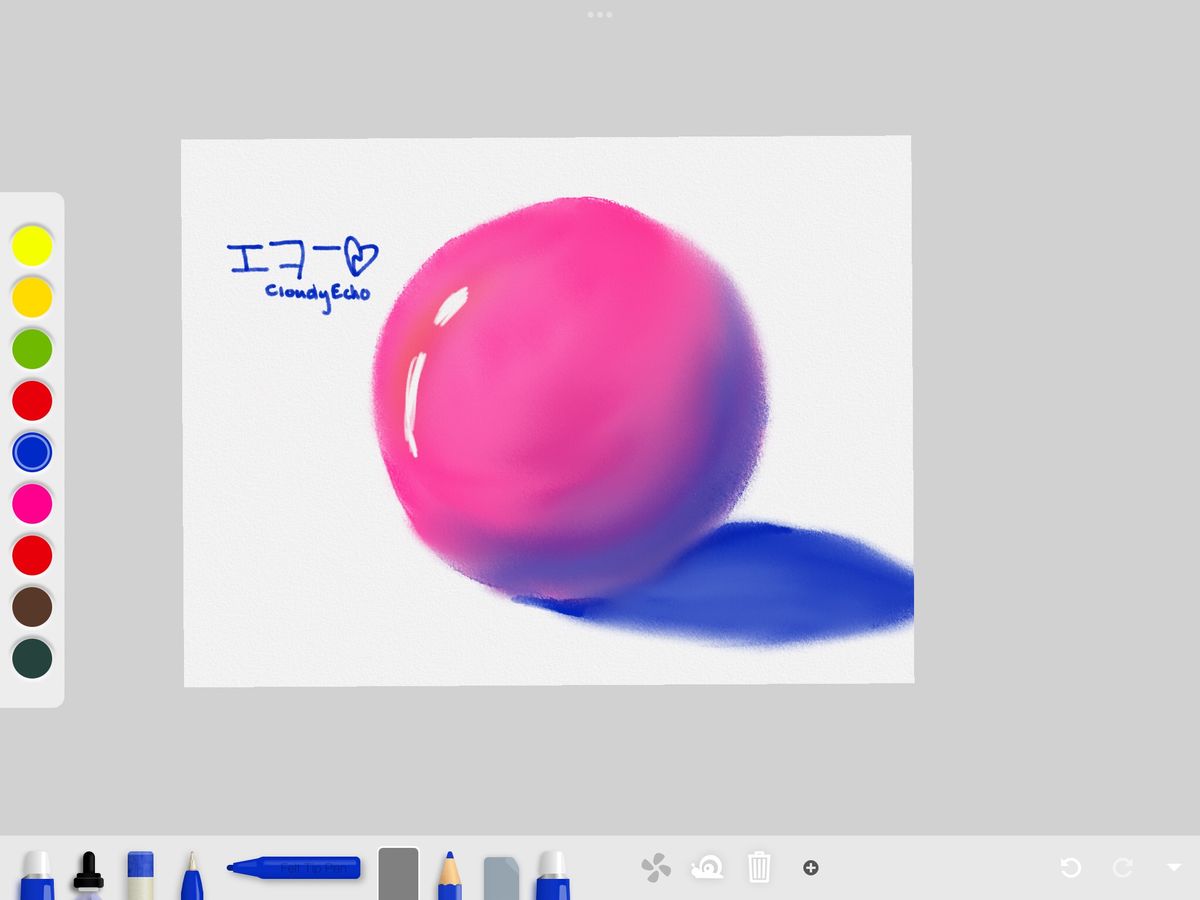Tap the pinwheel fan icon

pos(656,867)
